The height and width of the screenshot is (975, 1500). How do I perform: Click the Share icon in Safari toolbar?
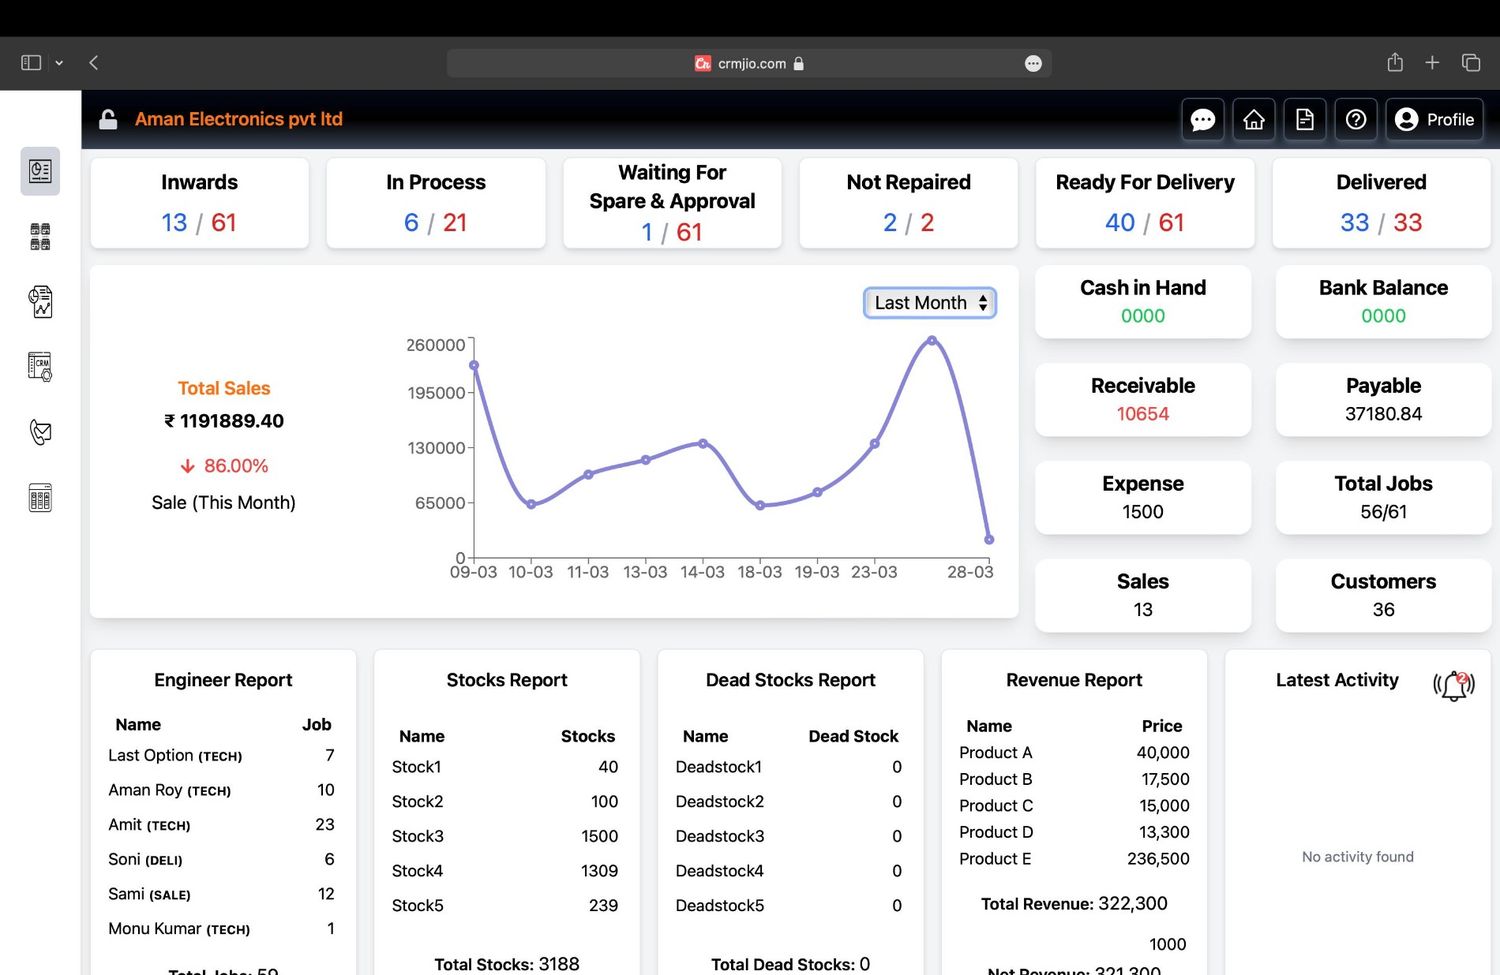click(1394, 62)
